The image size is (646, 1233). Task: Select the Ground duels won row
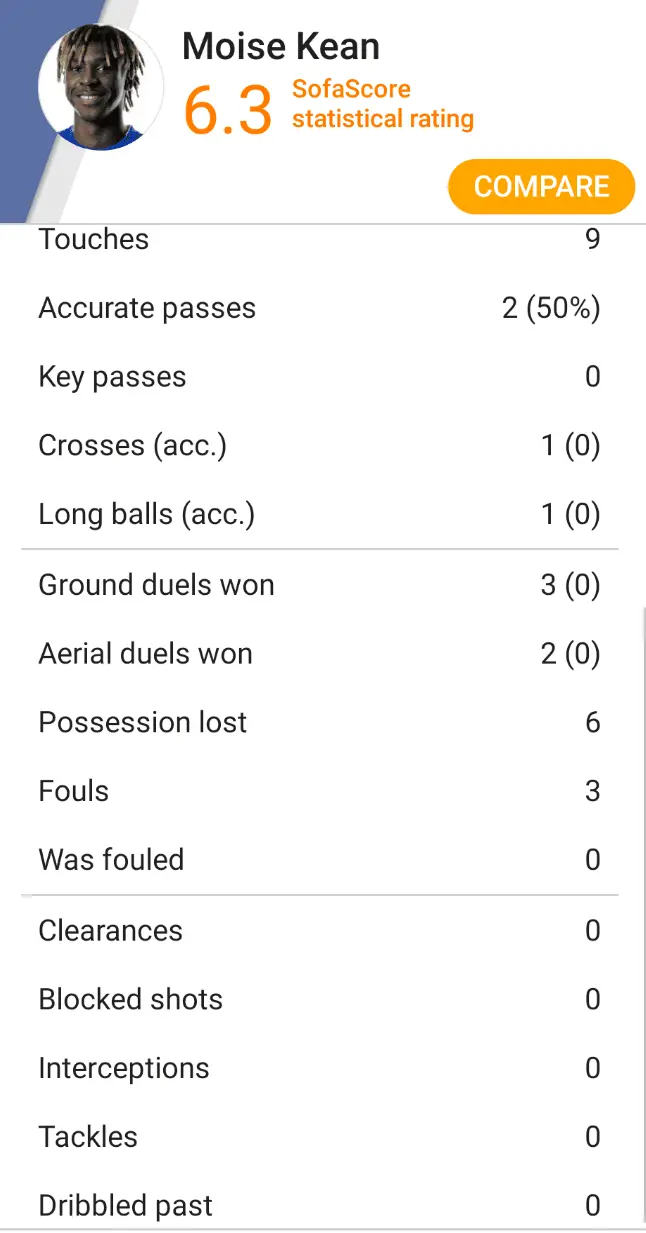[320, 585]
